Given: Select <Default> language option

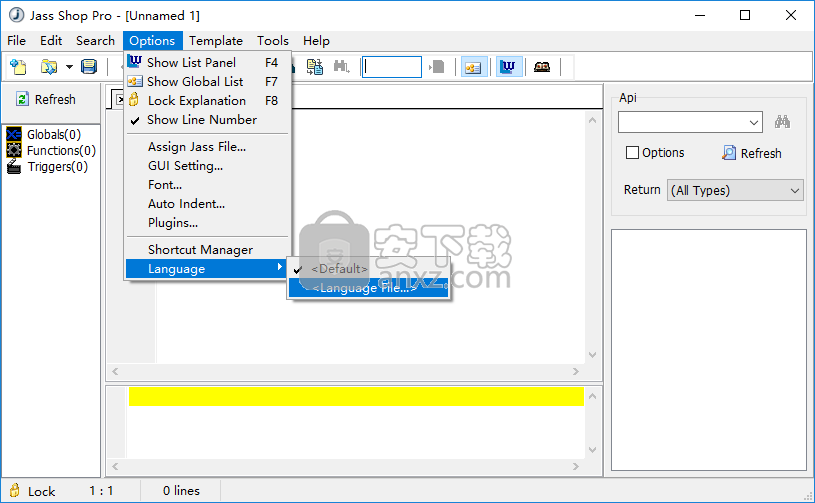Looking at the screenshot, I should (368, 269).
